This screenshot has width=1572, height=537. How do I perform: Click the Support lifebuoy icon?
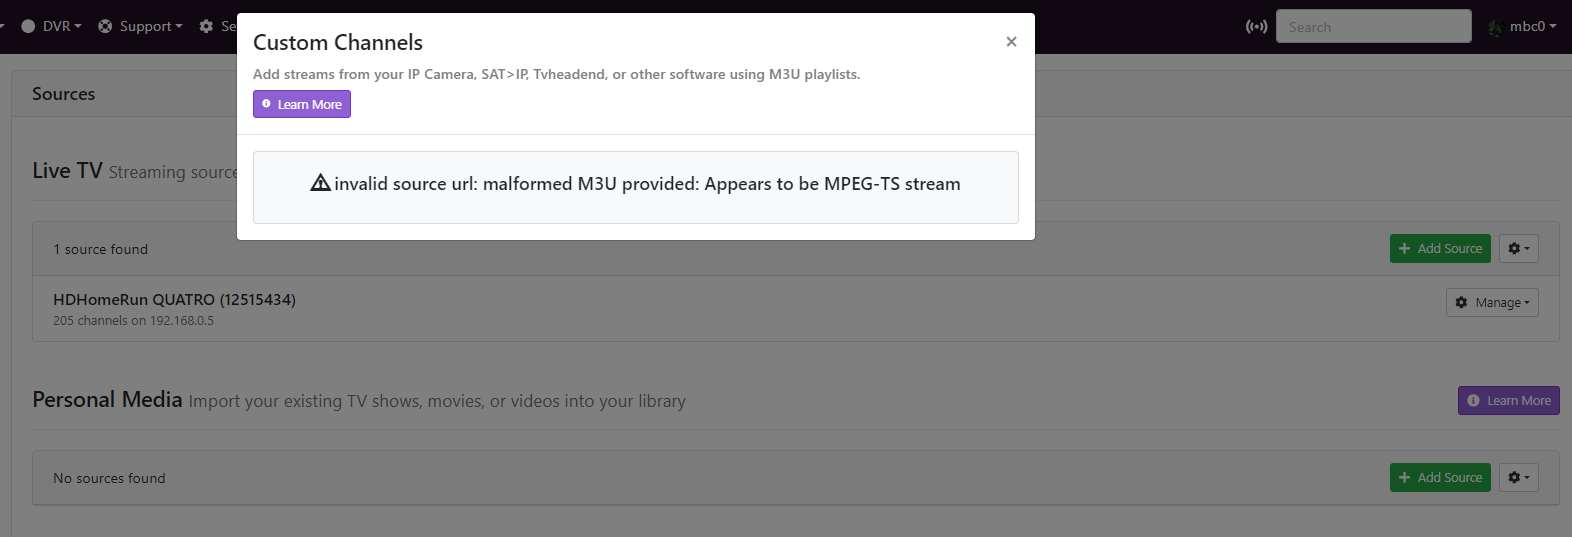(x=105, y=27)
